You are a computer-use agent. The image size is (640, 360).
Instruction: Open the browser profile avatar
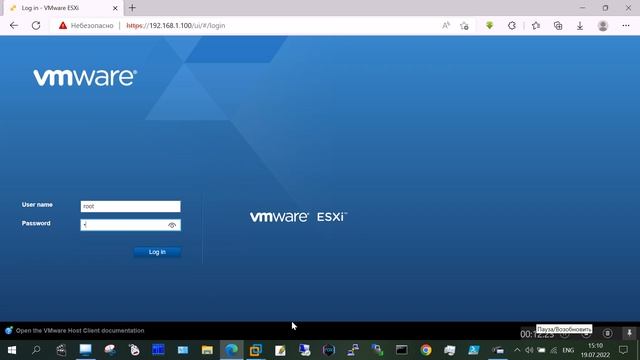point(602,26)
